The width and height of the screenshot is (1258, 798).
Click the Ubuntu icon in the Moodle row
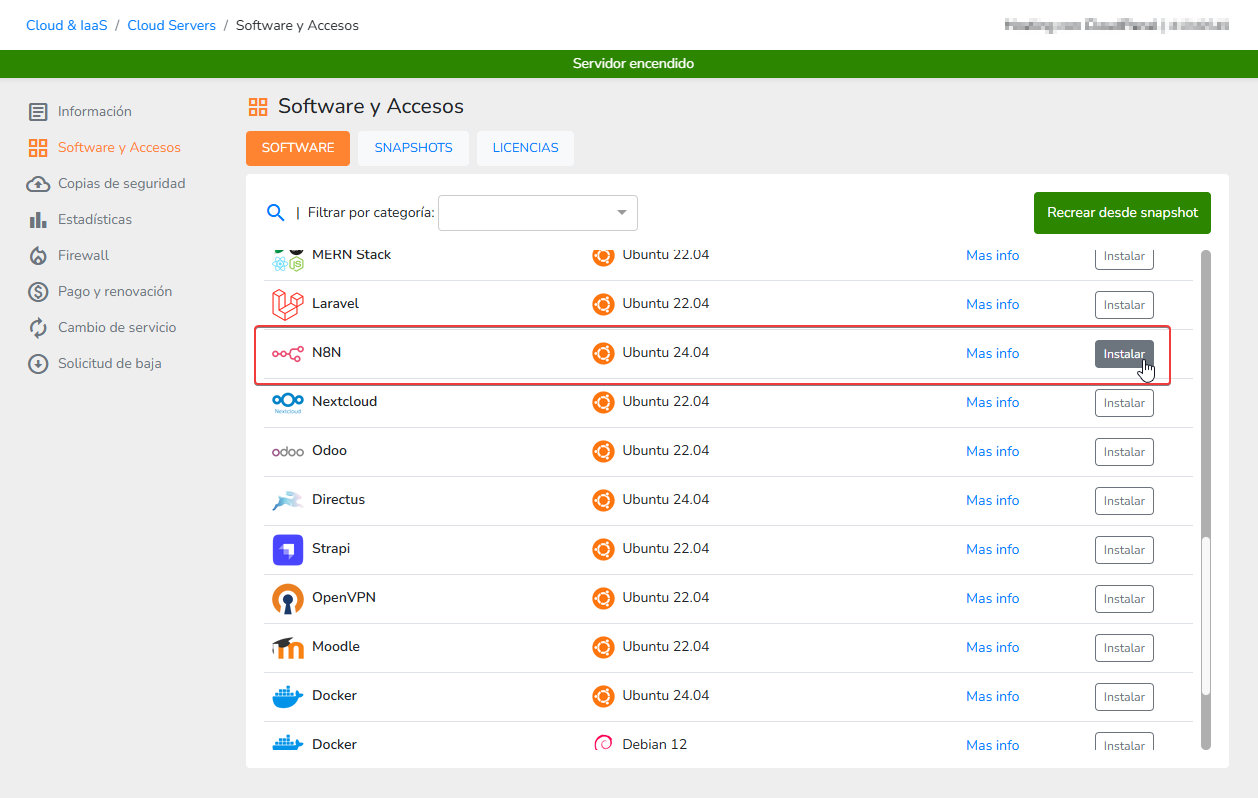[x=603, y=647]
